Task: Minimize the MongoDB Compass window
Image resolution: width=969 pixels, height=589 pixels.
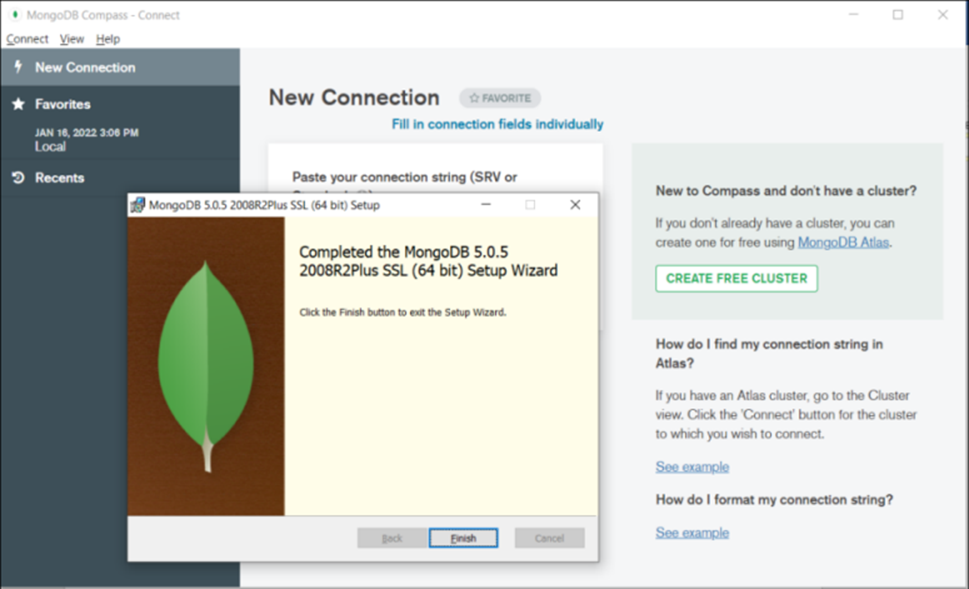Action: tap(853, 15)
